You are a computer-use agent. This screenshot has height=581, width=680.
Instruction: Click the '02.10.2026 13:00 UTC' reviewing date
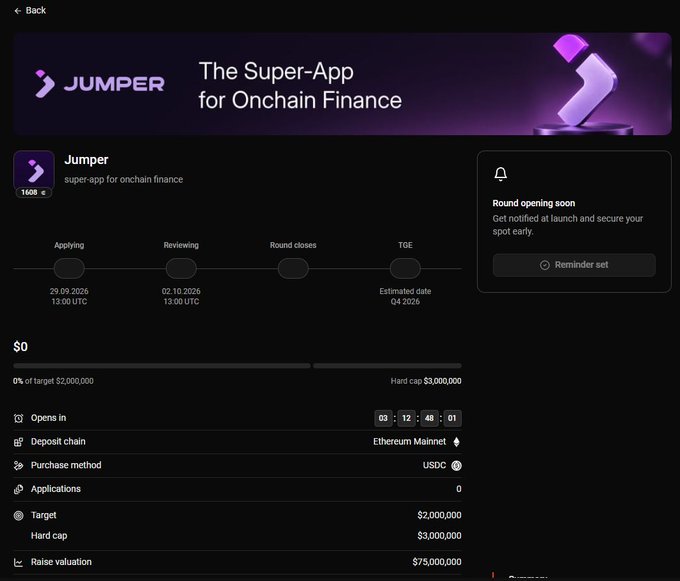coord(181,296)
